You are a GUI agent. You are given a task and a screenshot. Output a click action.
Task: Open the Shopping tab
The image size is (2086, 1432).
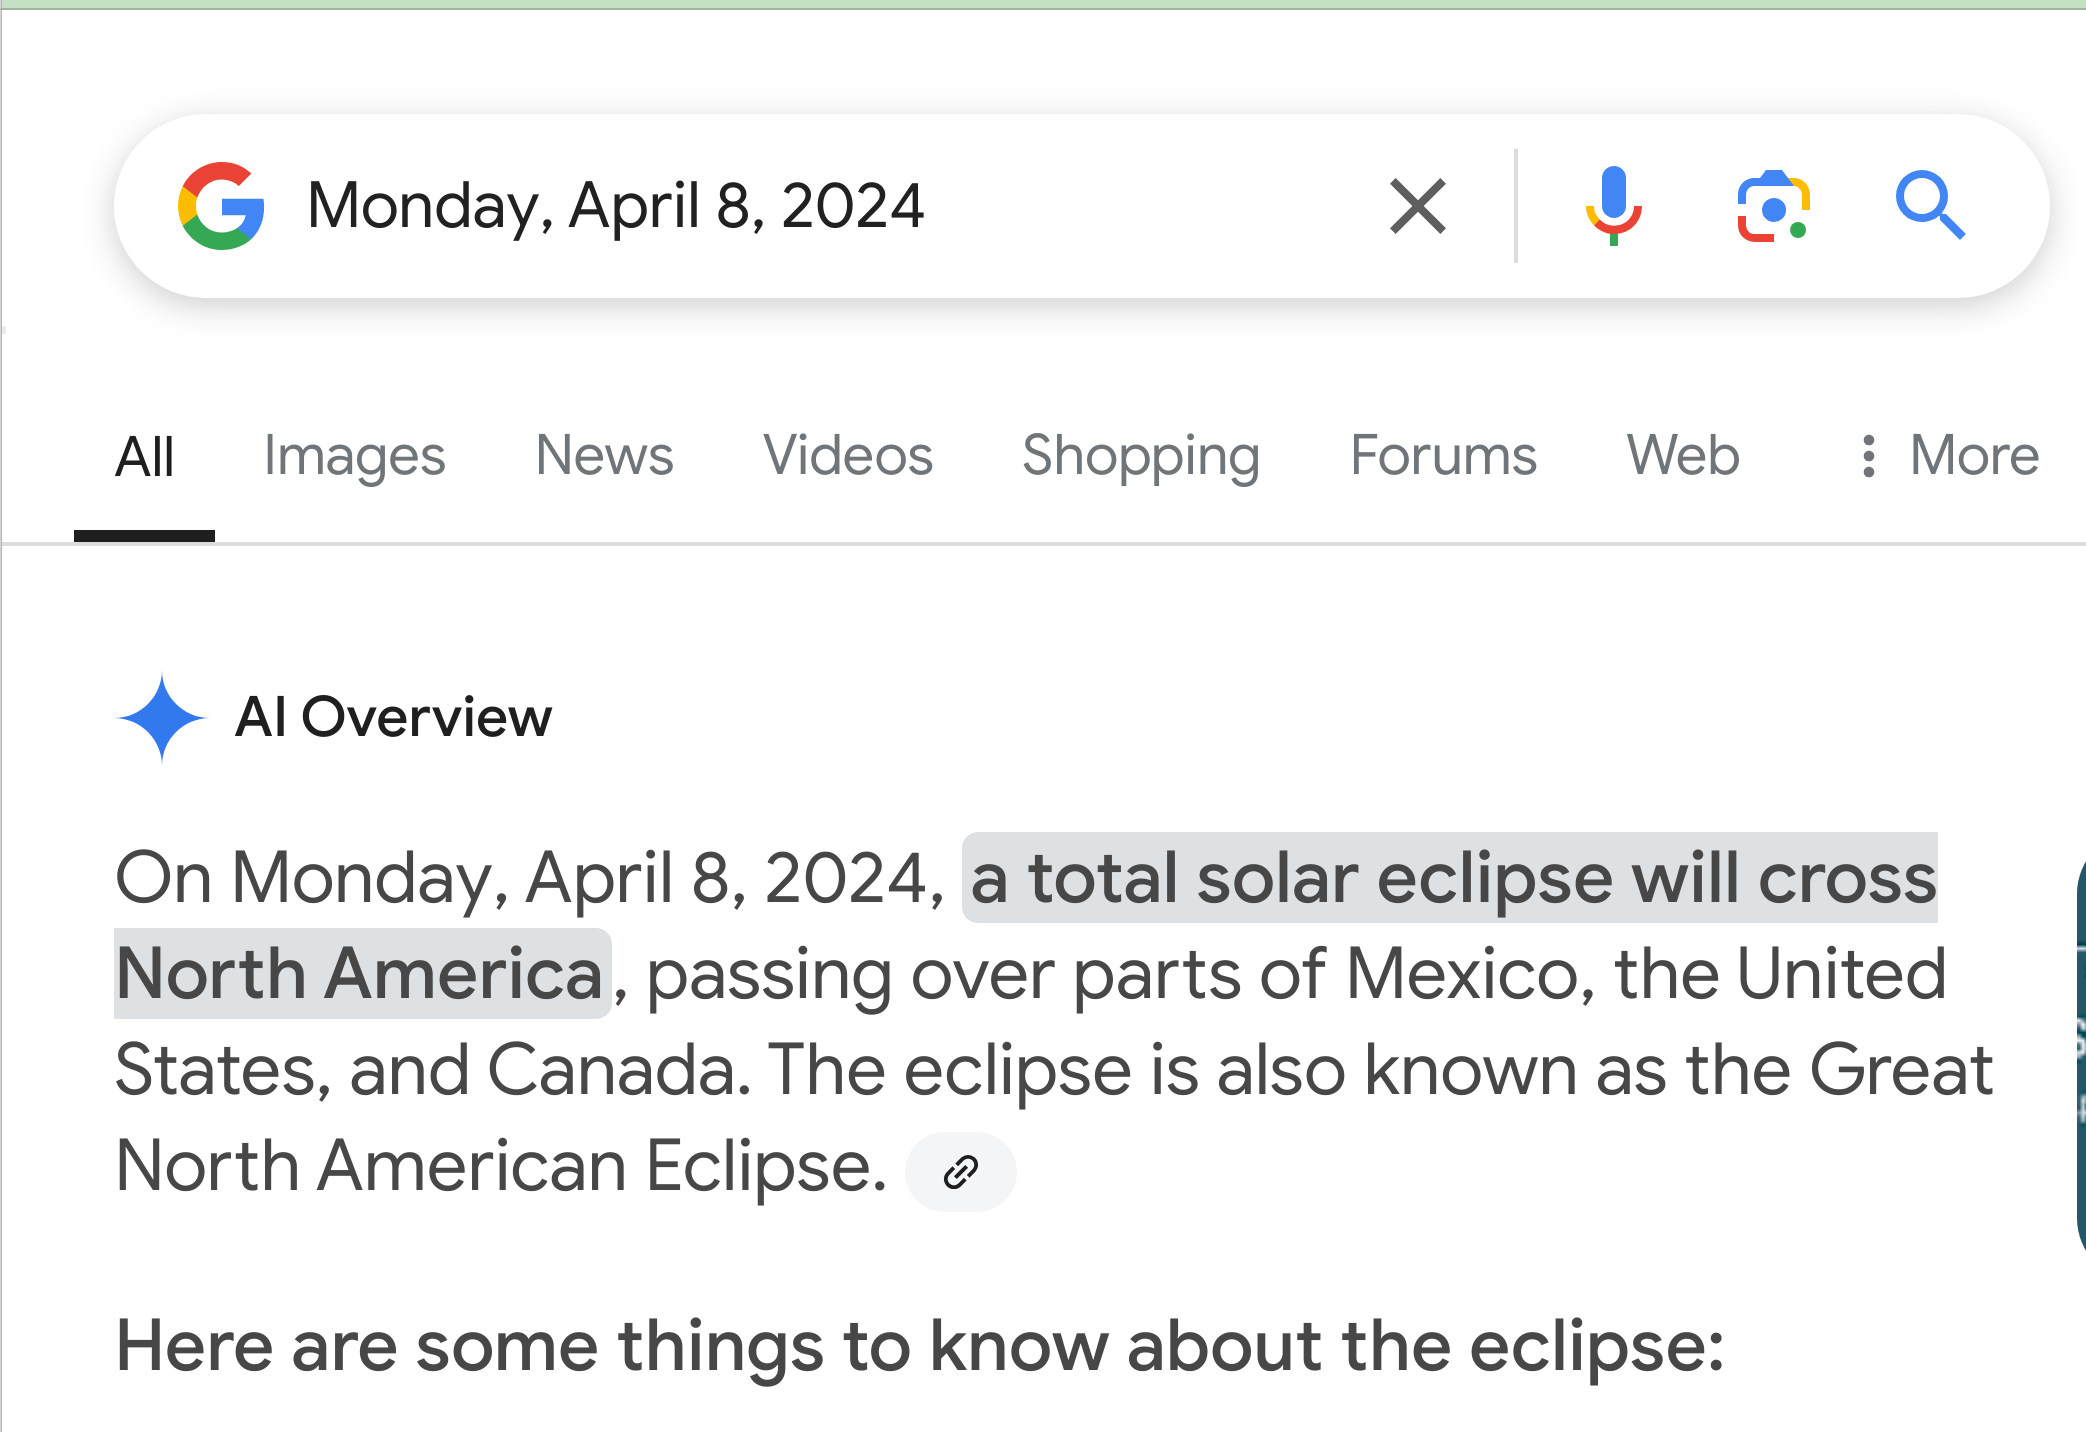tap(1141, 456)
